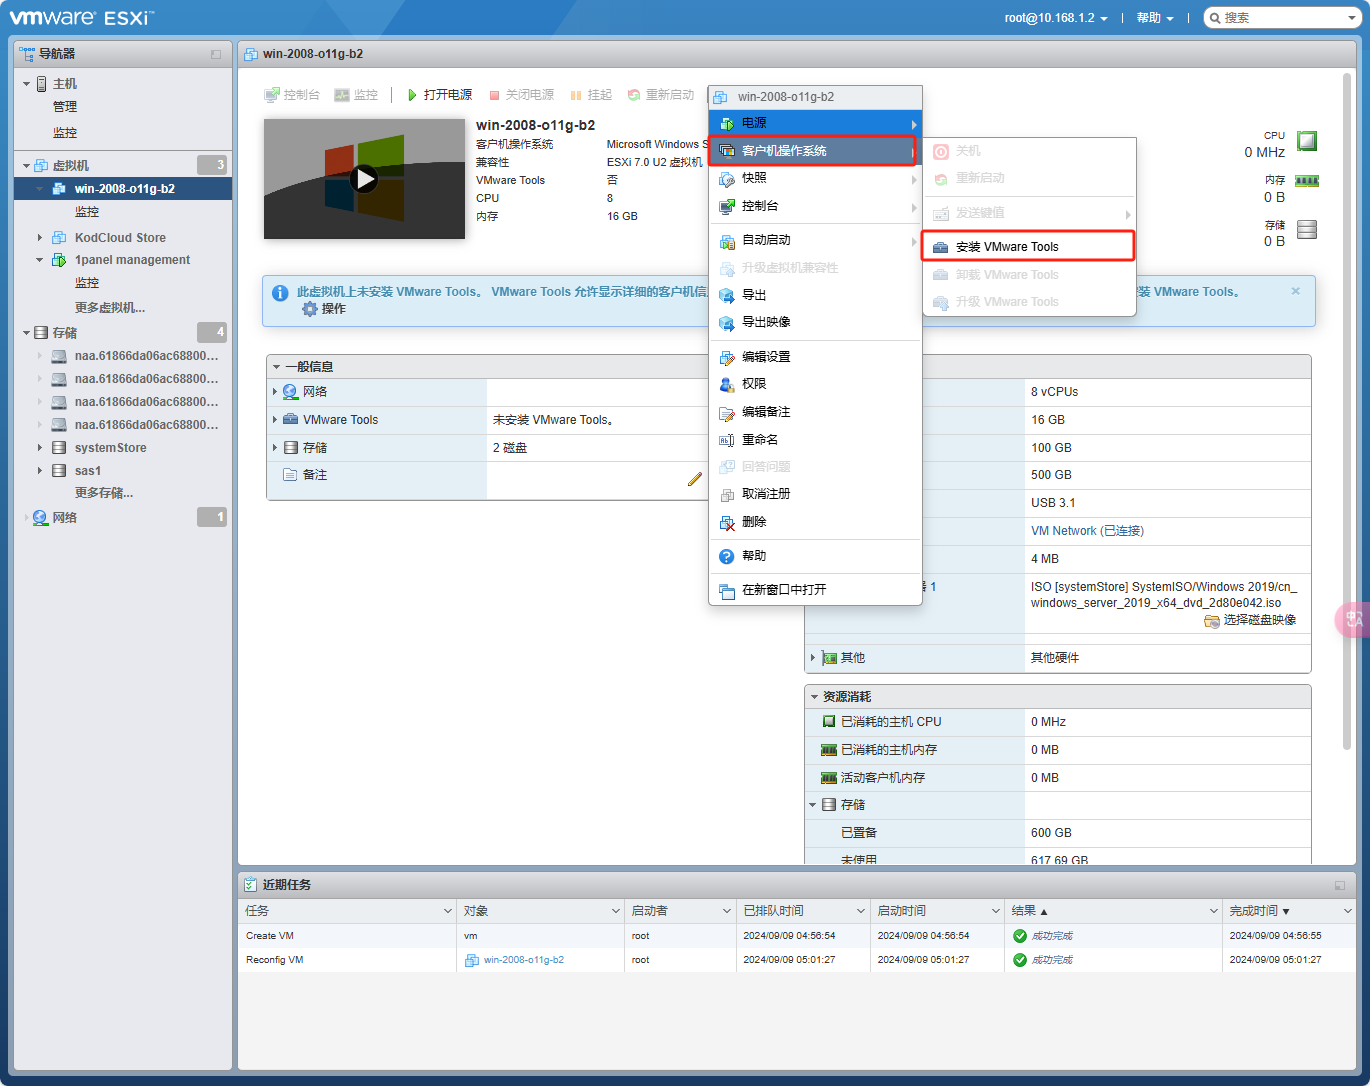Click the 存储 storage stats icon
The image size is (1370, 1086).
tap(1307, 229)
